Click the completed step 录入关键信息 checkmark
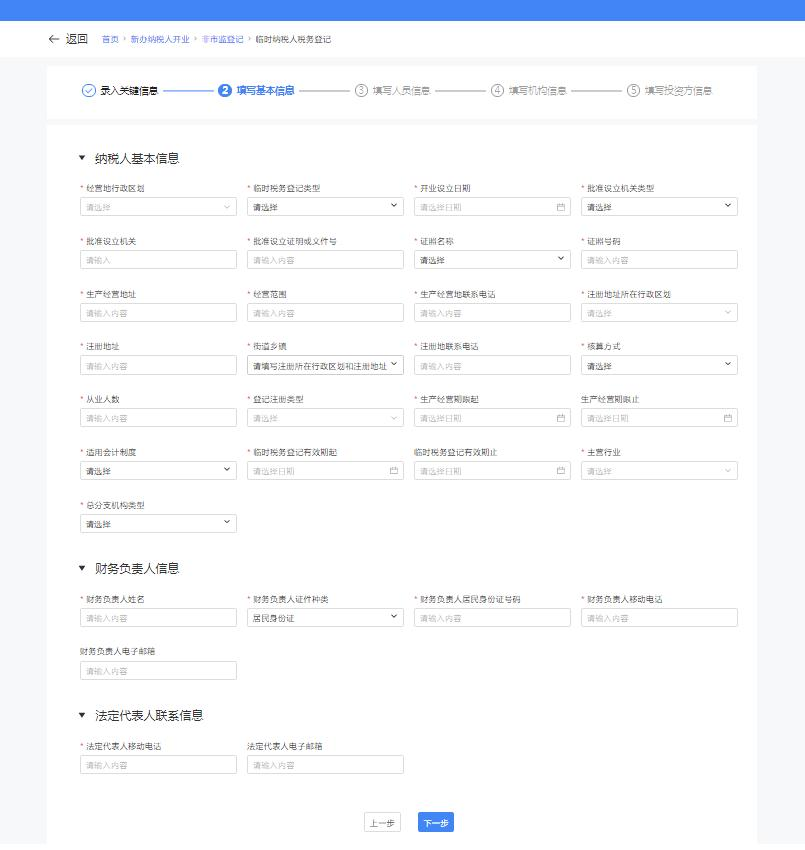 tap(89, 91)
